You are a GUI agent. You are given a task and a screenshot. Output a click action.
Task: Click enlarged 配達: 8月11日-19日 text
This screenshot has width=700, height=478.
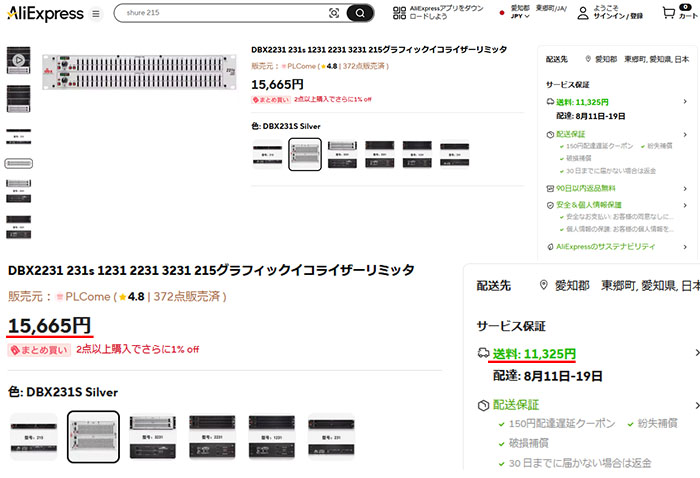[x=547, y=376]
